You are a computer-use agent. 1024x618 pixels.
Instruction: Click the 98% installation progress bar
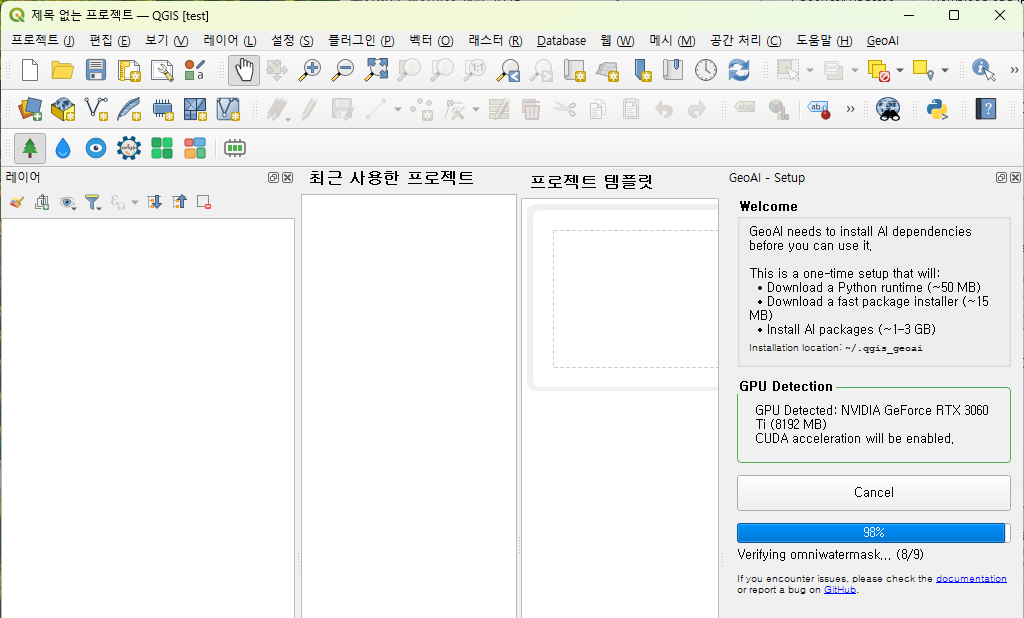(873, 533)
